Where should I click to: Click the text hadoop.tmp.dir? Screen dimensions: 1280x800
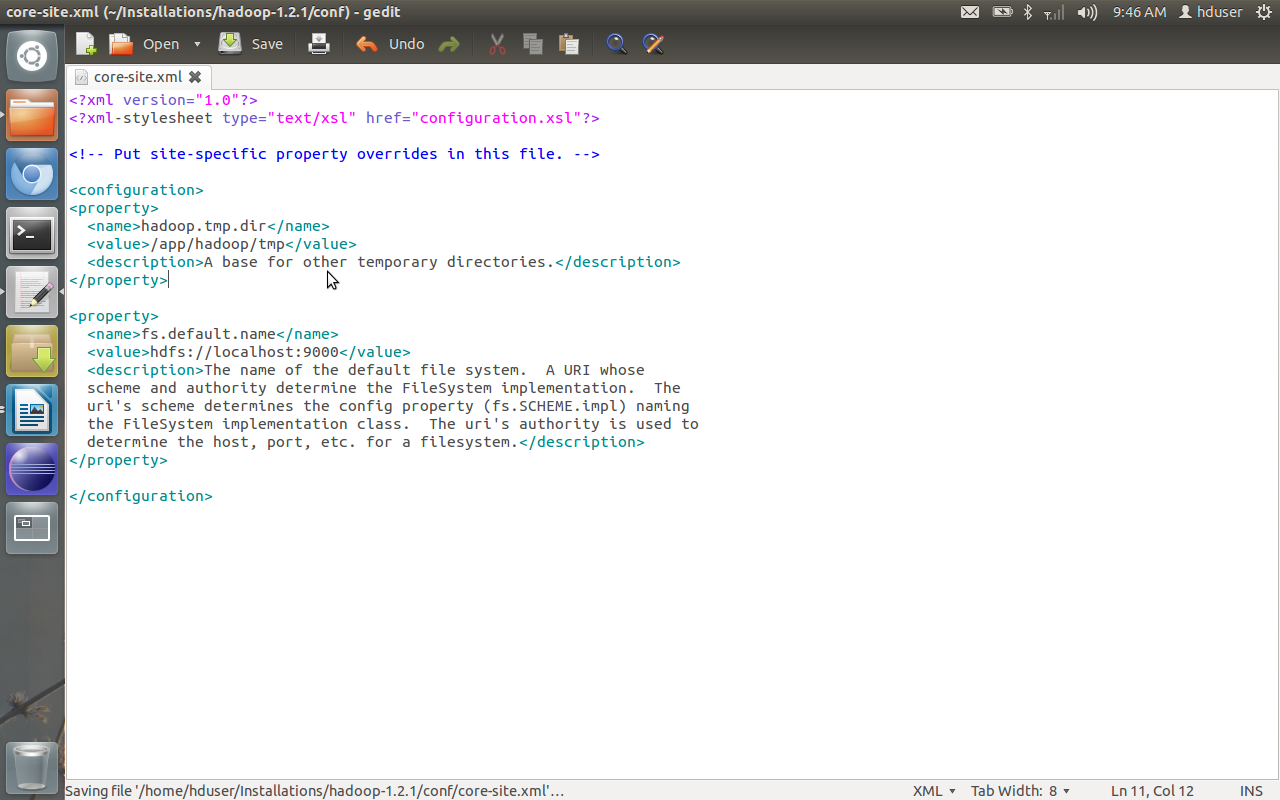(x=204, y=226)
